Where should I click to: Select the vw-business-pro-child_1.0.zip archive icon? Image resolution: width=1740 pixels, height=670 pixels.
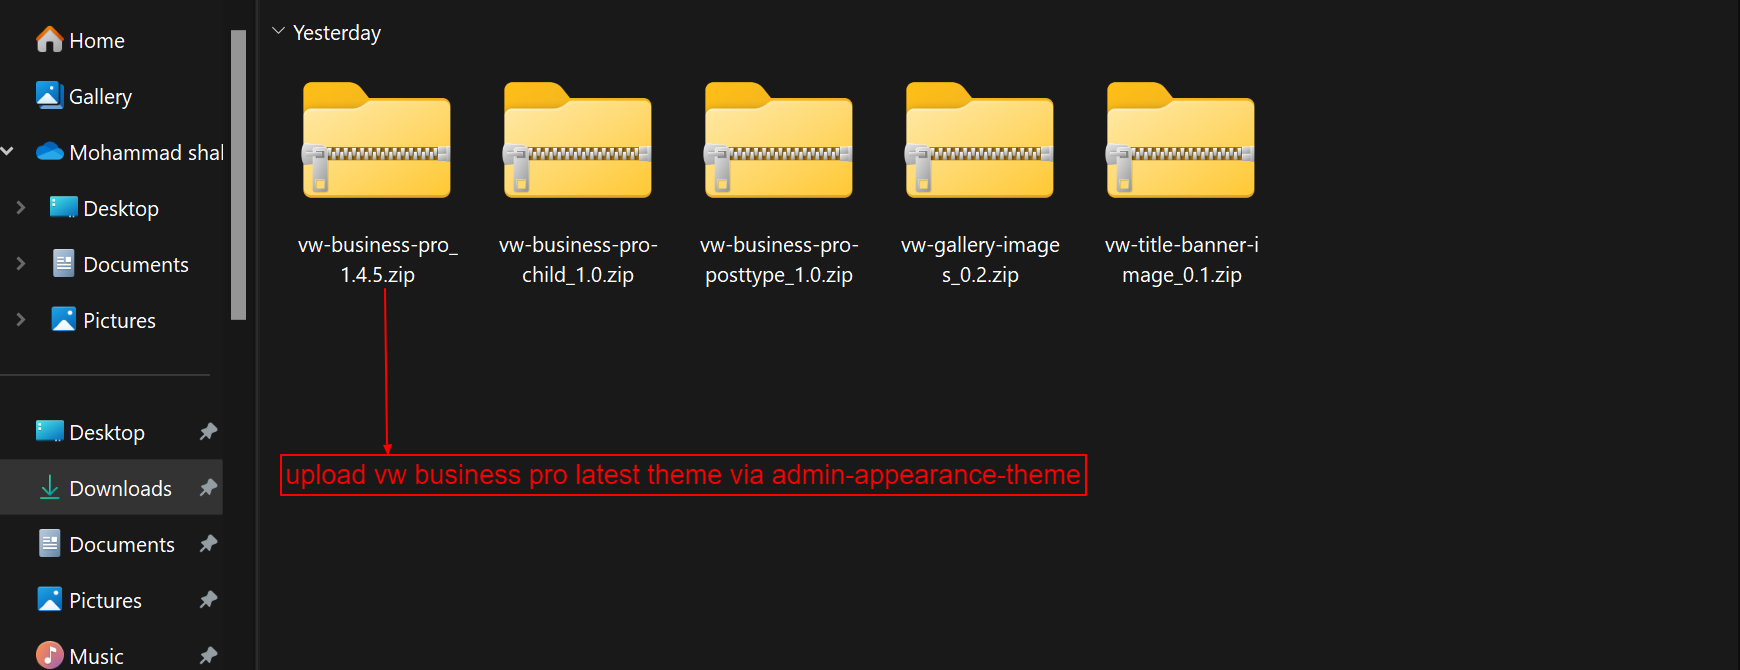(578, 140)
